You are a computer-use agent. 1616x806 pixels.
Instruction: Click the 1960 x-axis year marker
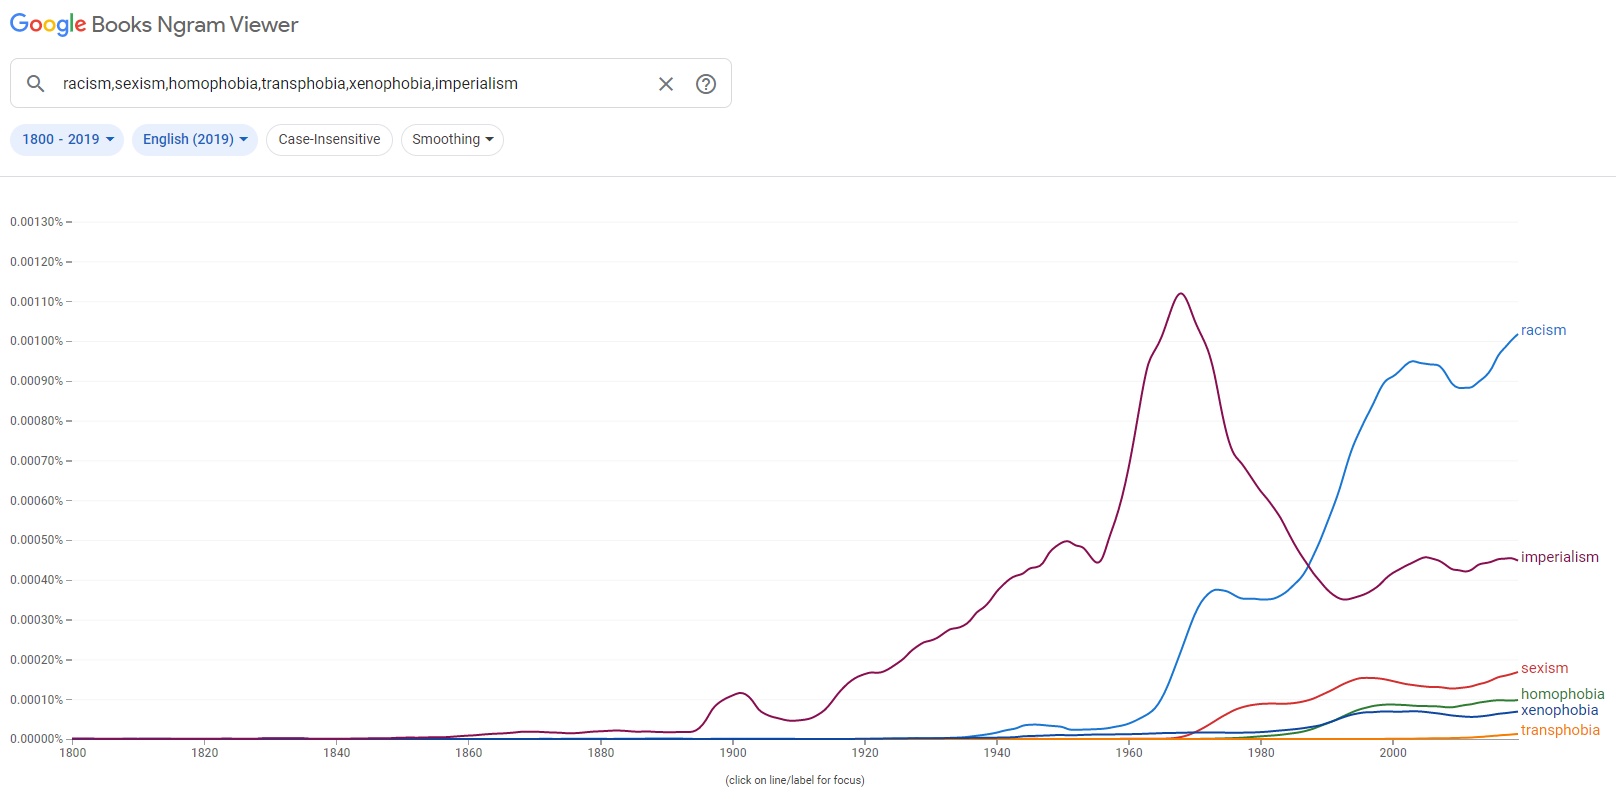[x=1129, y=753]
